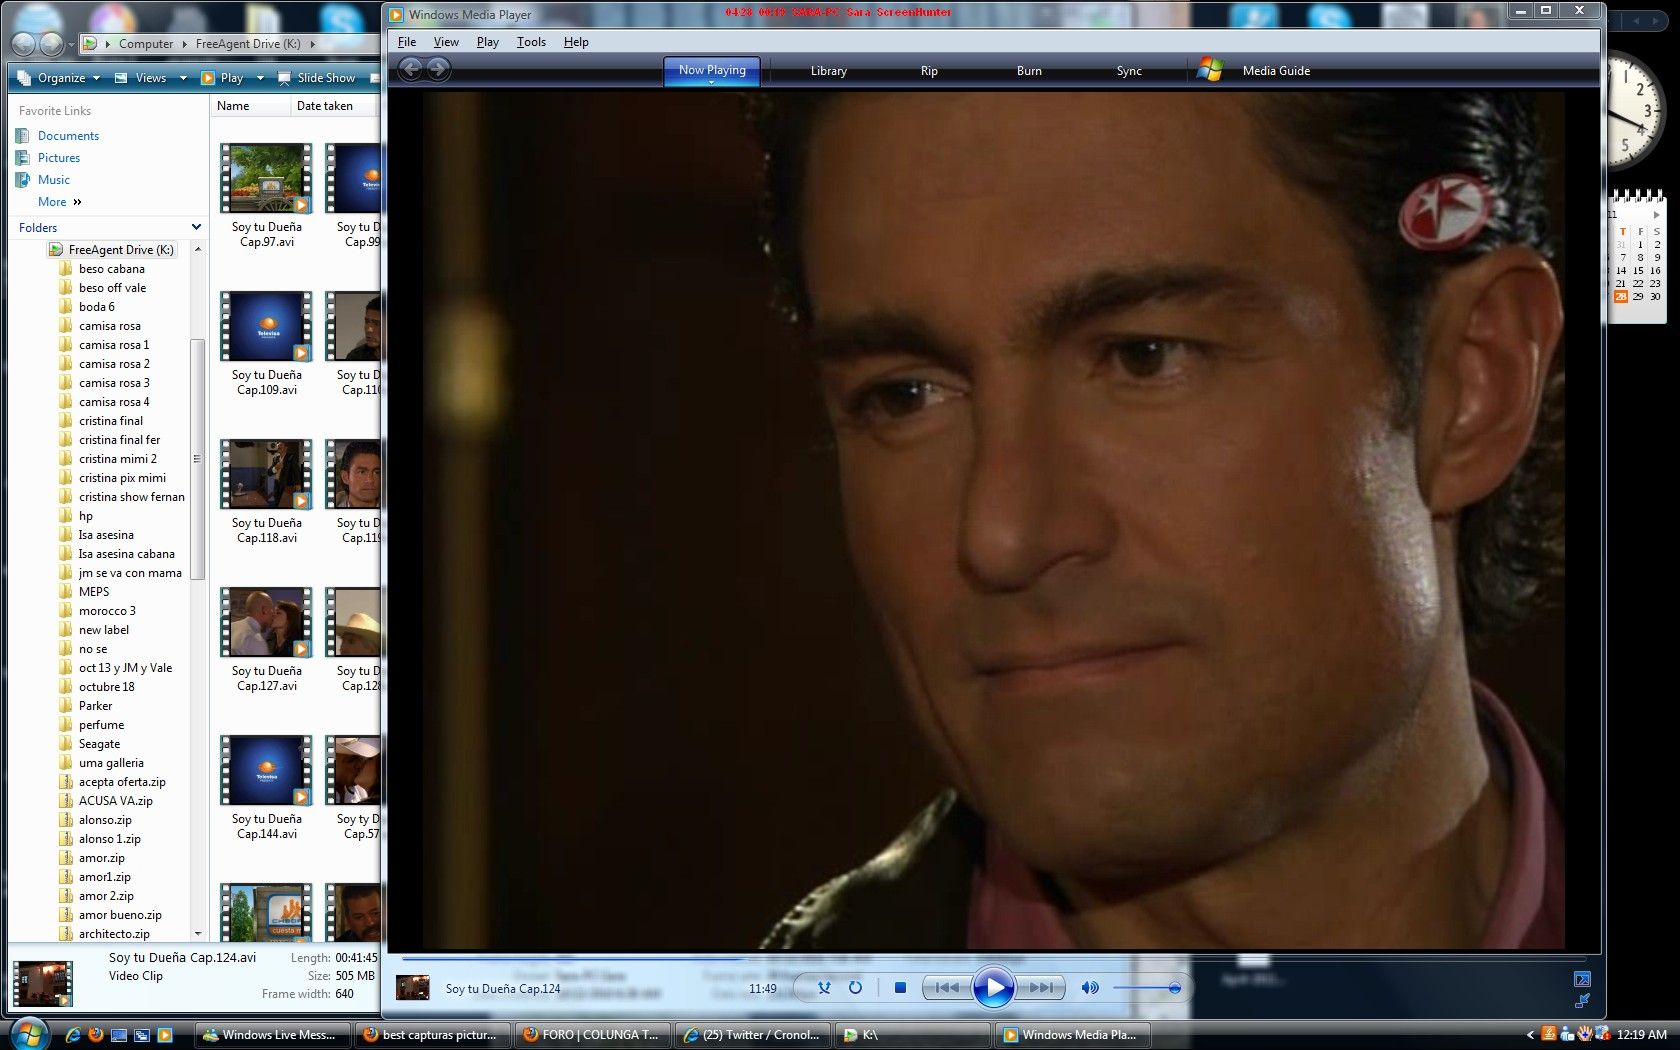The width and height of the screenshot is (1680, 1050).
Task: Mute the player sound
Action: point(1090,988)
